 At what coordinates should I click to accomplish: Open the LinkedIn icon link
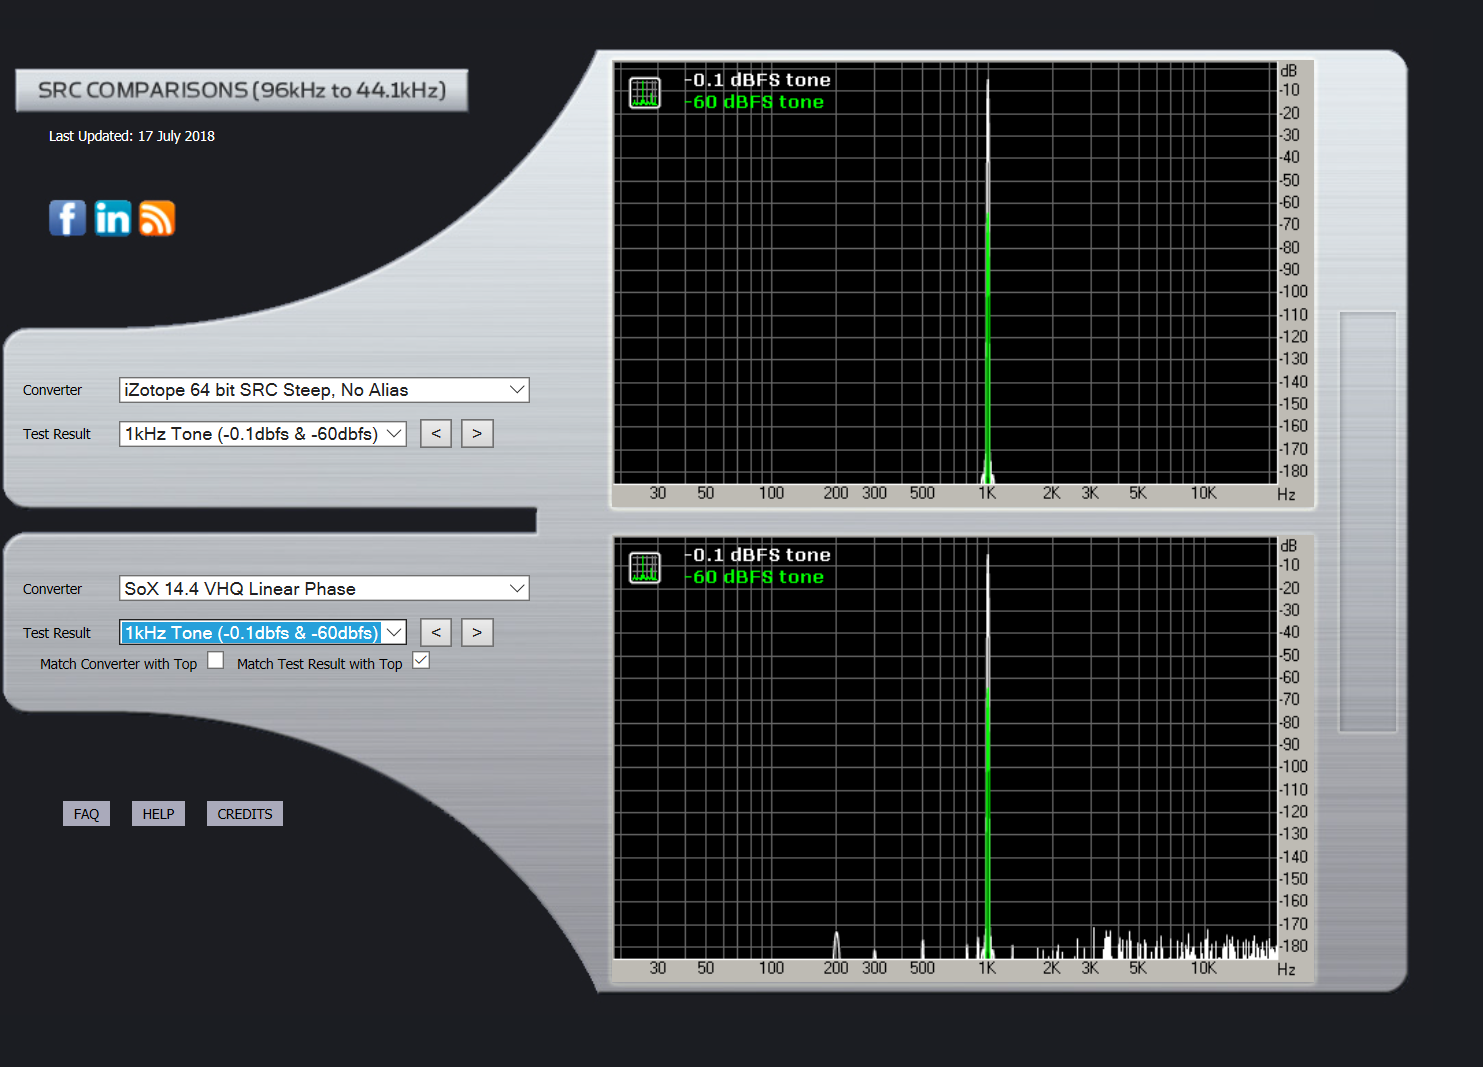(112, 218)
